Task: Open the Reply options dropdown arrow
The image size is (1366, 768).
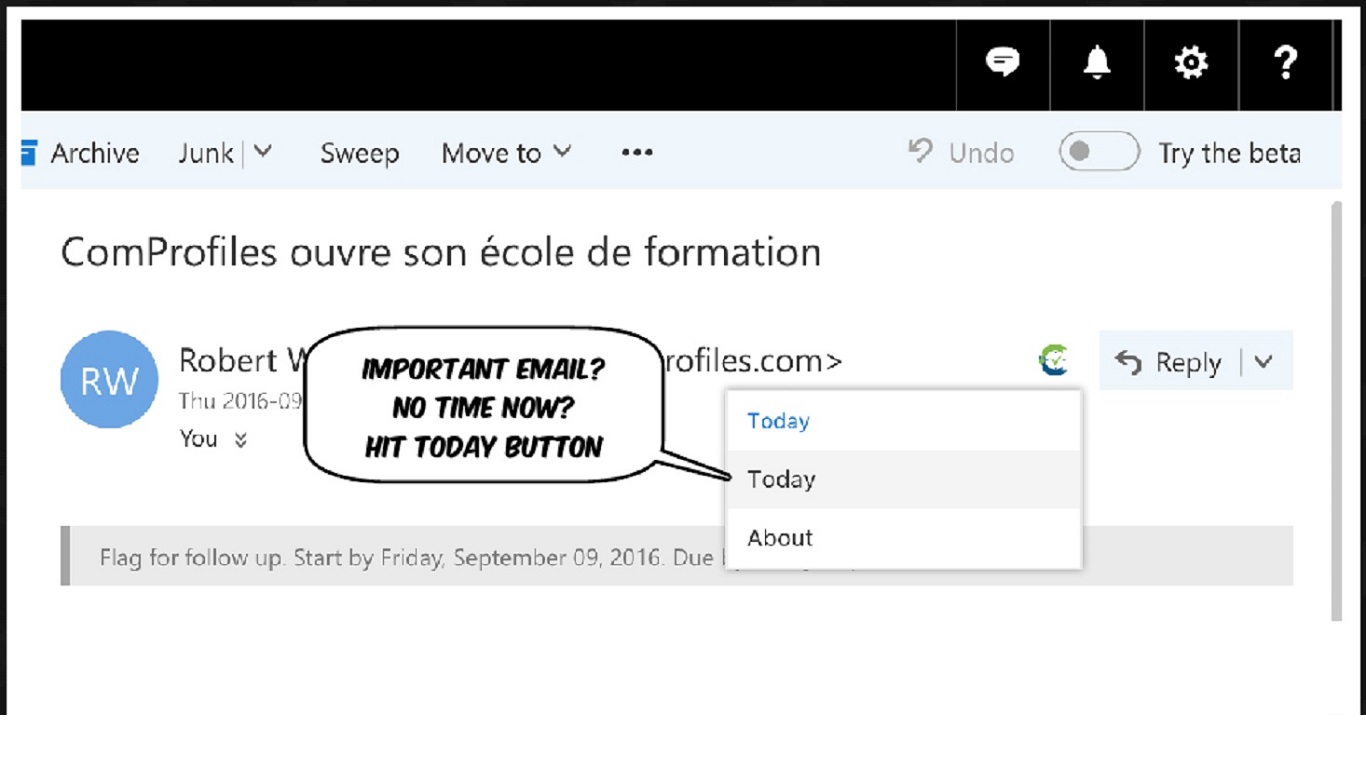Action: (x=1264, y=361)
